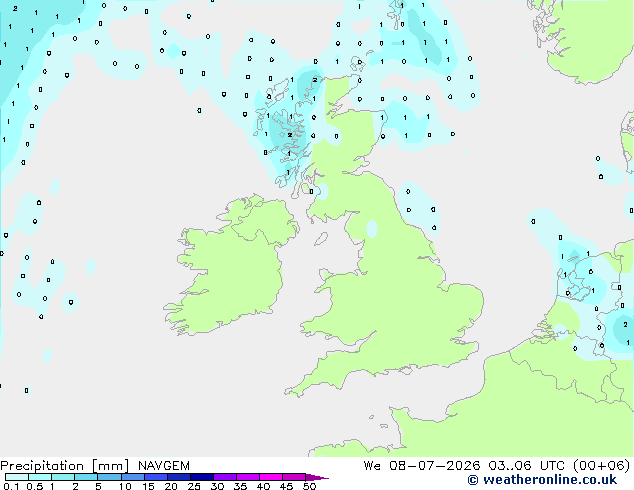Click the 'Precipitation [mm]' title text
The height and width of the screenshot is (490, 634).
tap(64, 466)
